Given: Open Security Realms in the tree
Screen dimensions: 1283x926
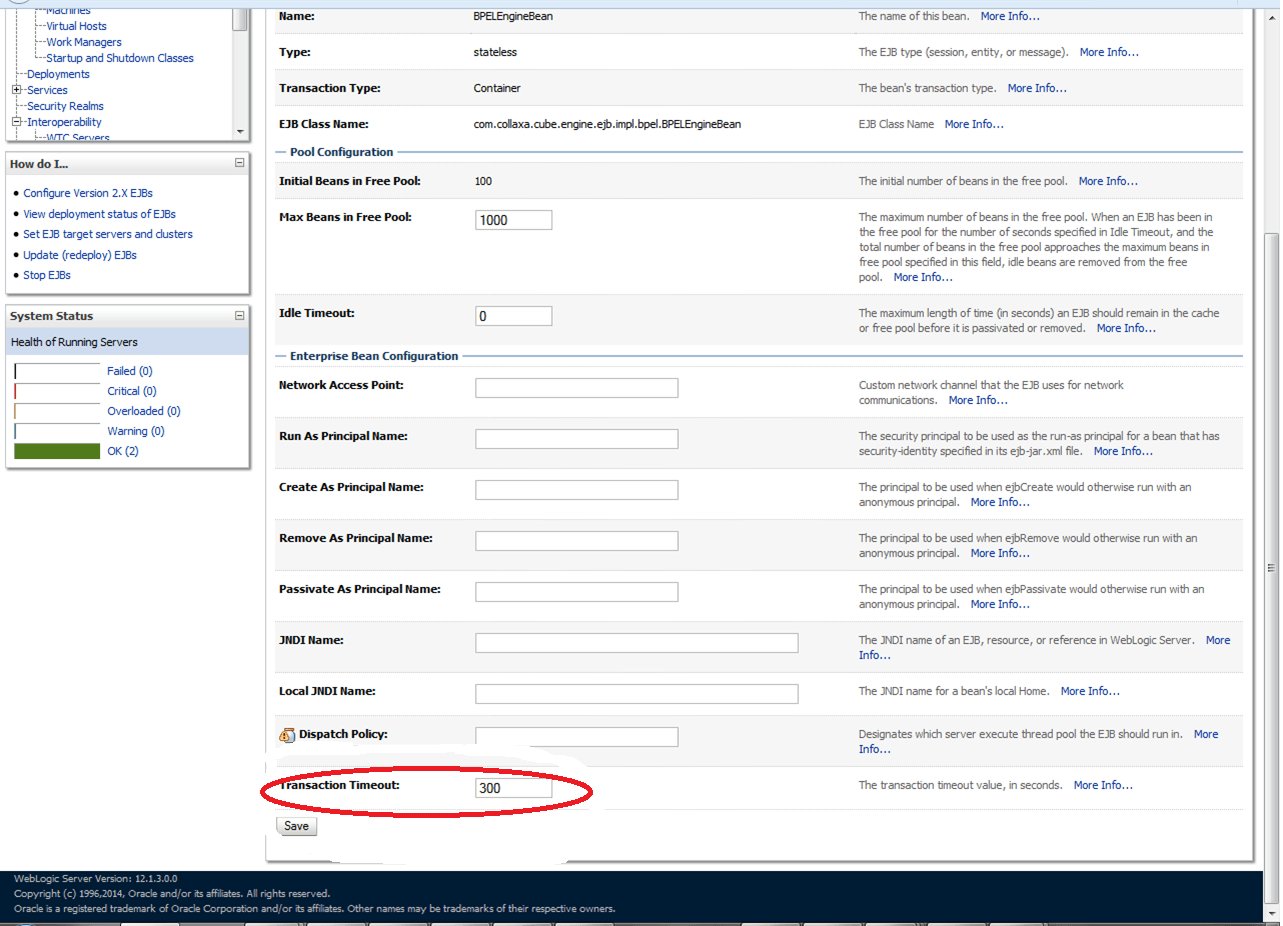Looking at the screenshot, I should tap(65, 106).
